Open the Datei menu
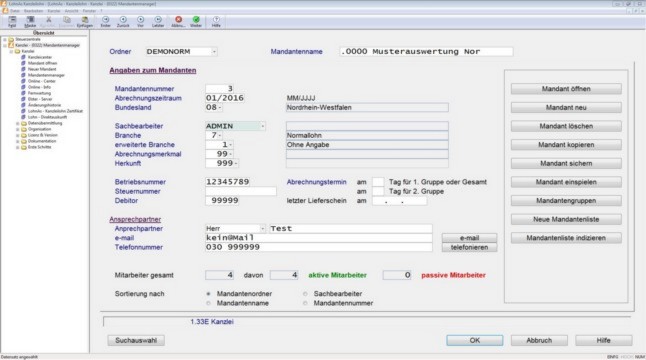Viewport: 646px width, 360px height. [15, 11]
